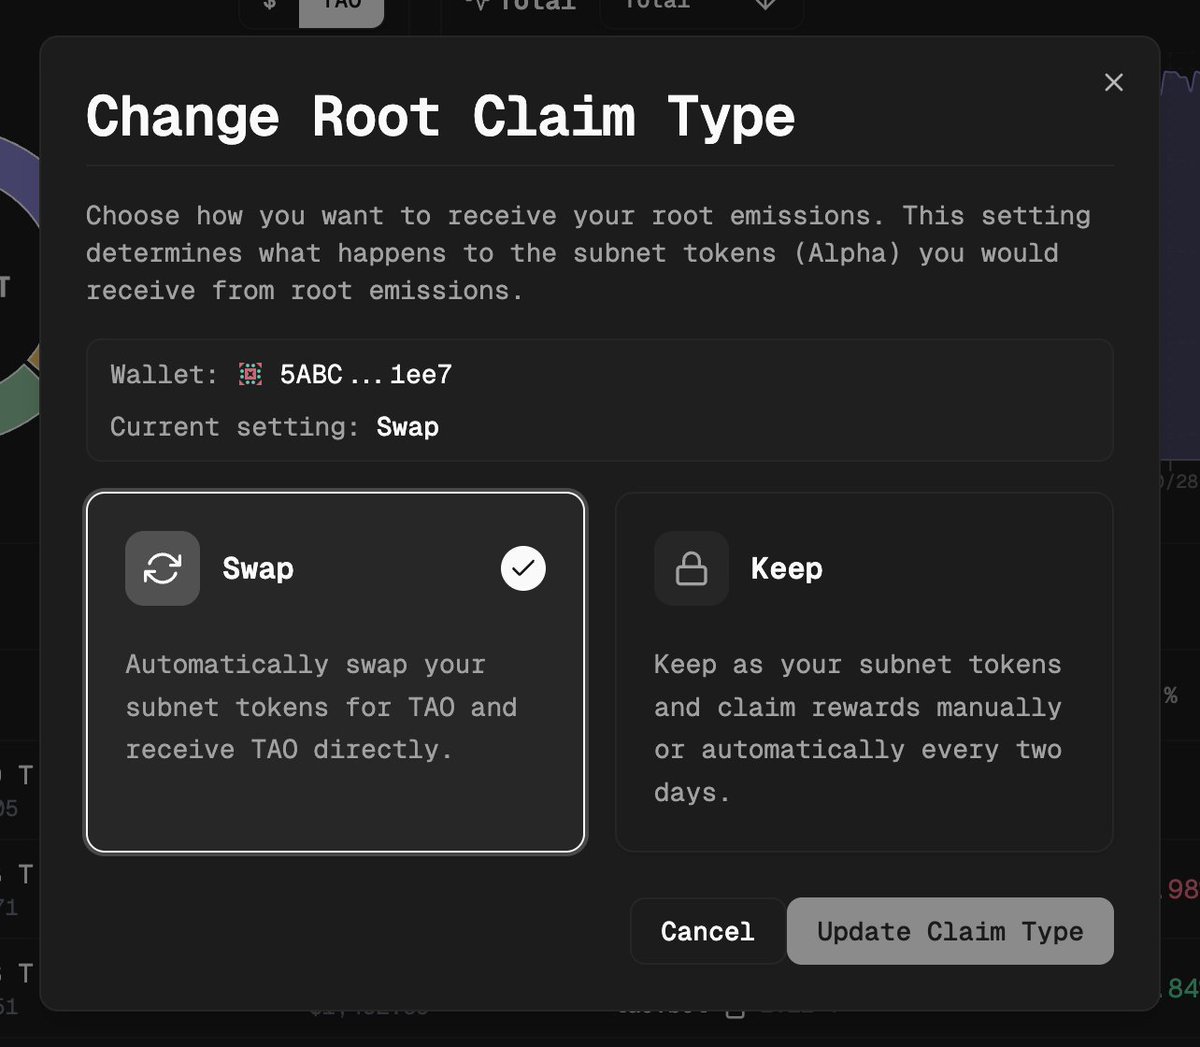Viewport: 1200px width, 1047px height.
Task: Click the Change Root Claim Type heading
Action: (x=441, y=116)
